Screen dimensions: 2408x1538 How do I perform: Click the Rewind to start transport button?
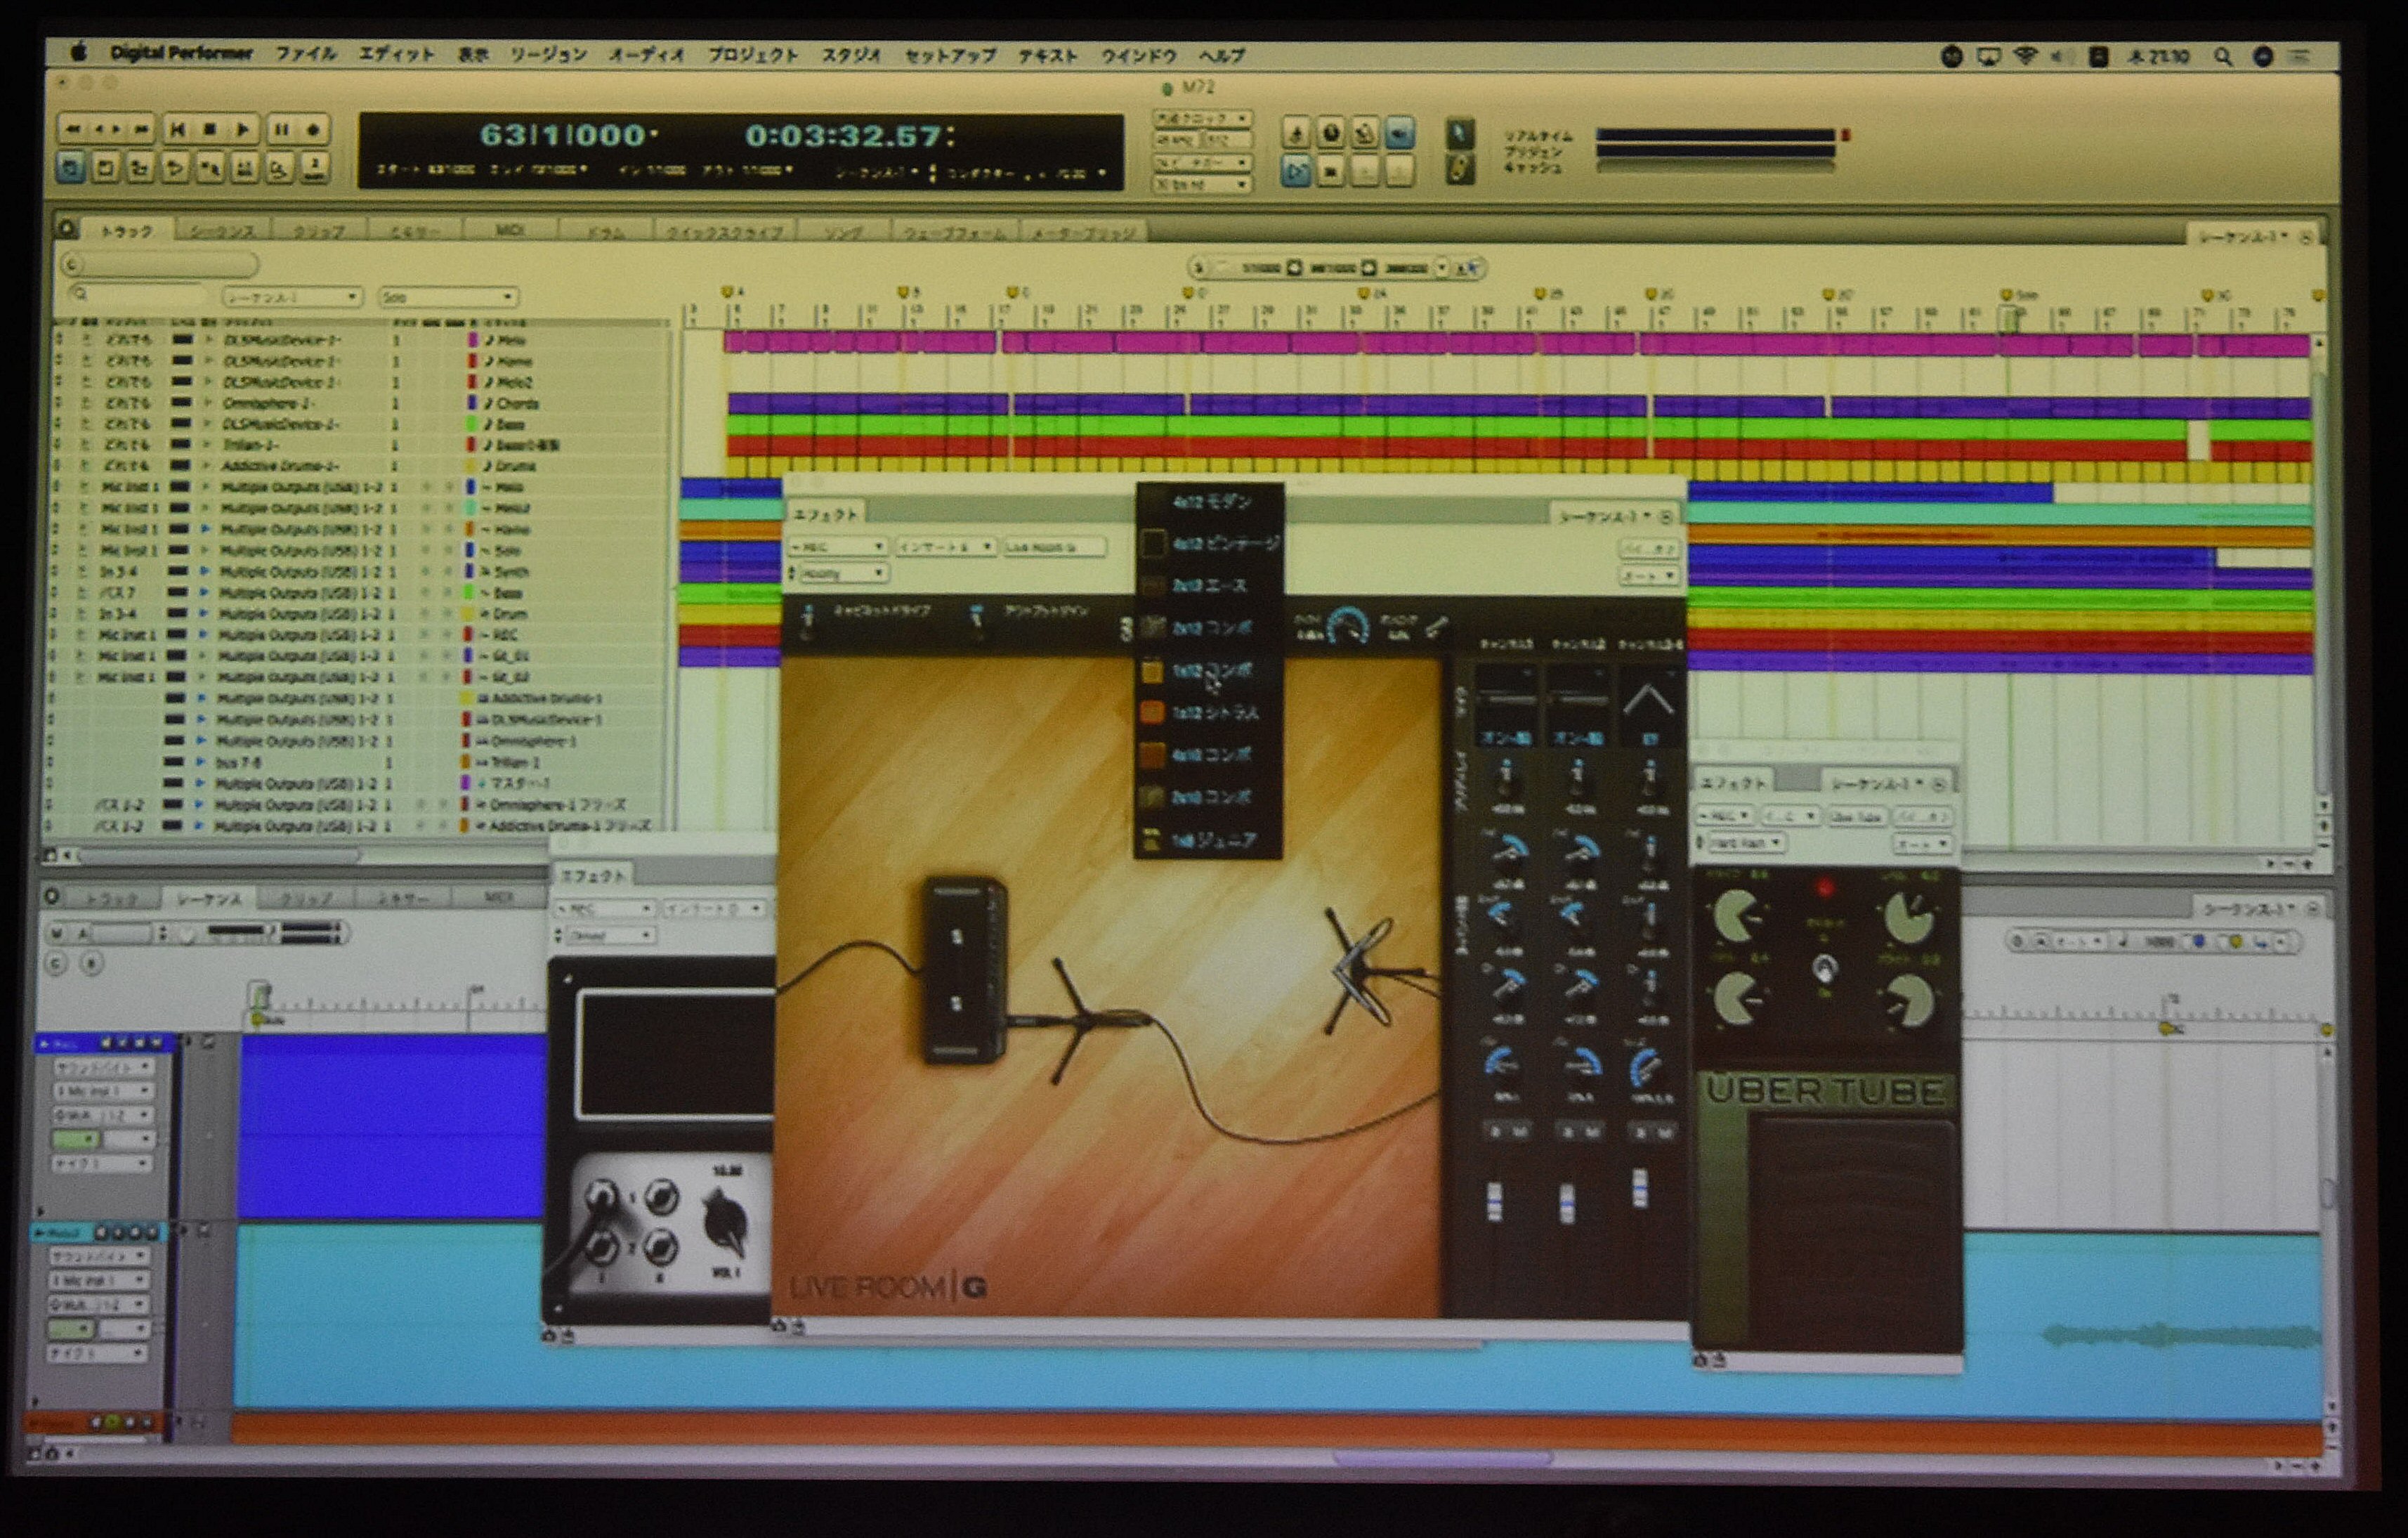click(x=177, y=129)
